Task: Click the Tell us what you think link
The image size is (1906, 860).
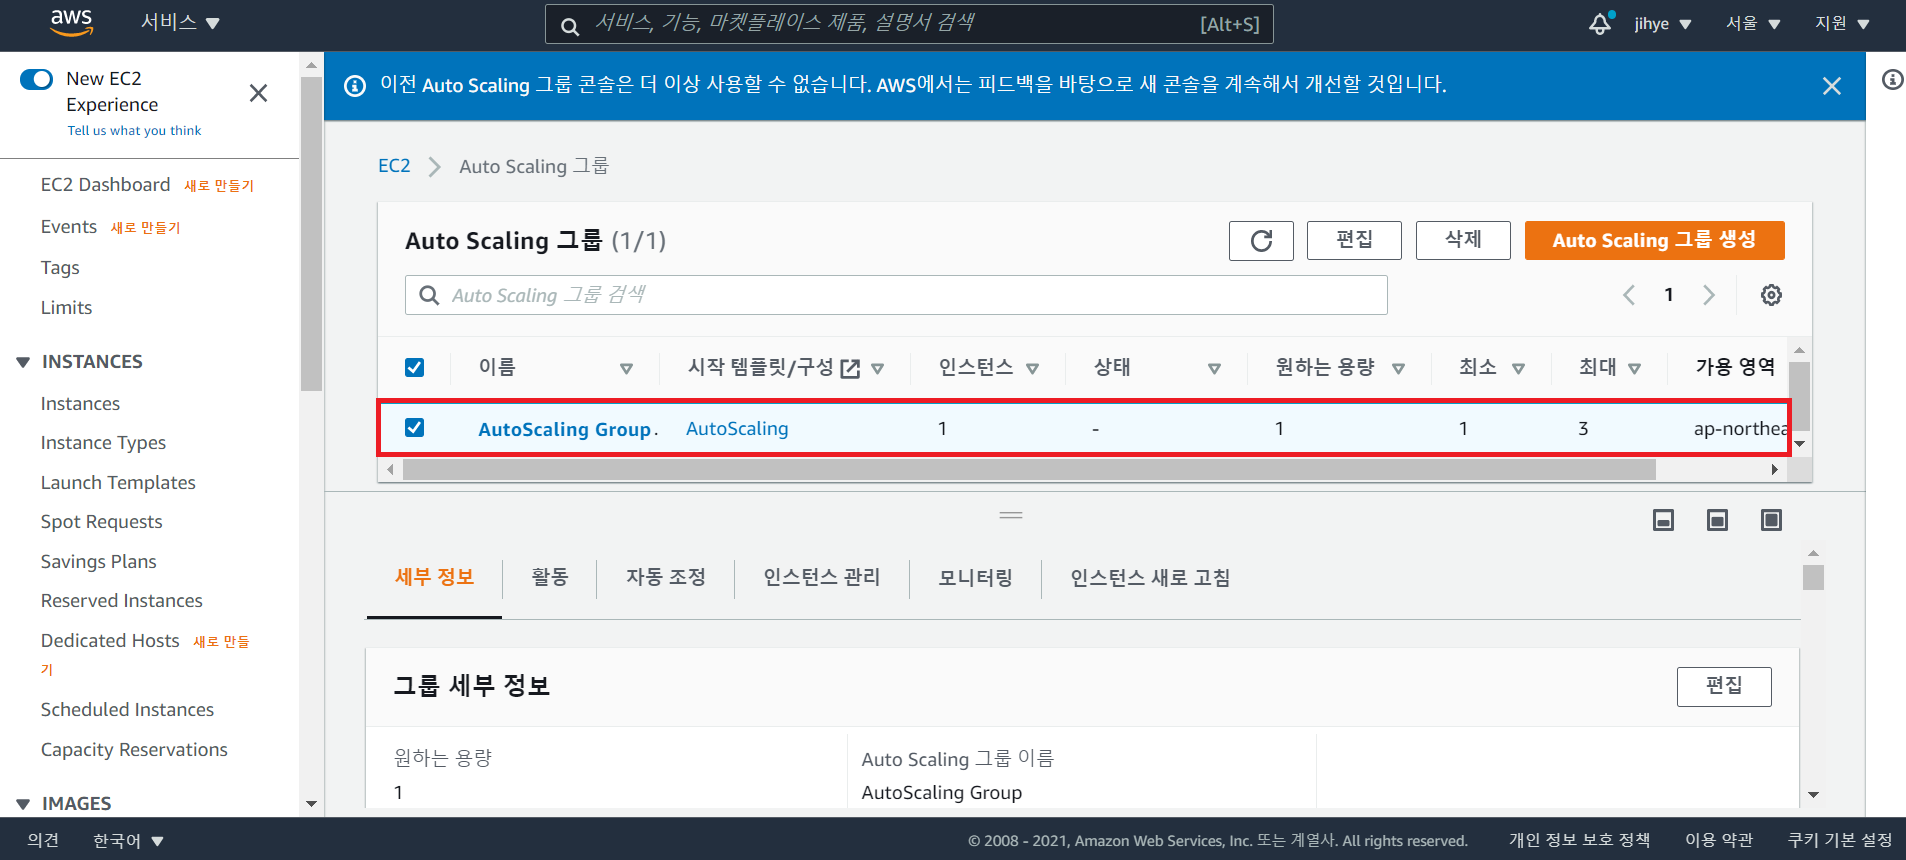Action: click(134, 131)
